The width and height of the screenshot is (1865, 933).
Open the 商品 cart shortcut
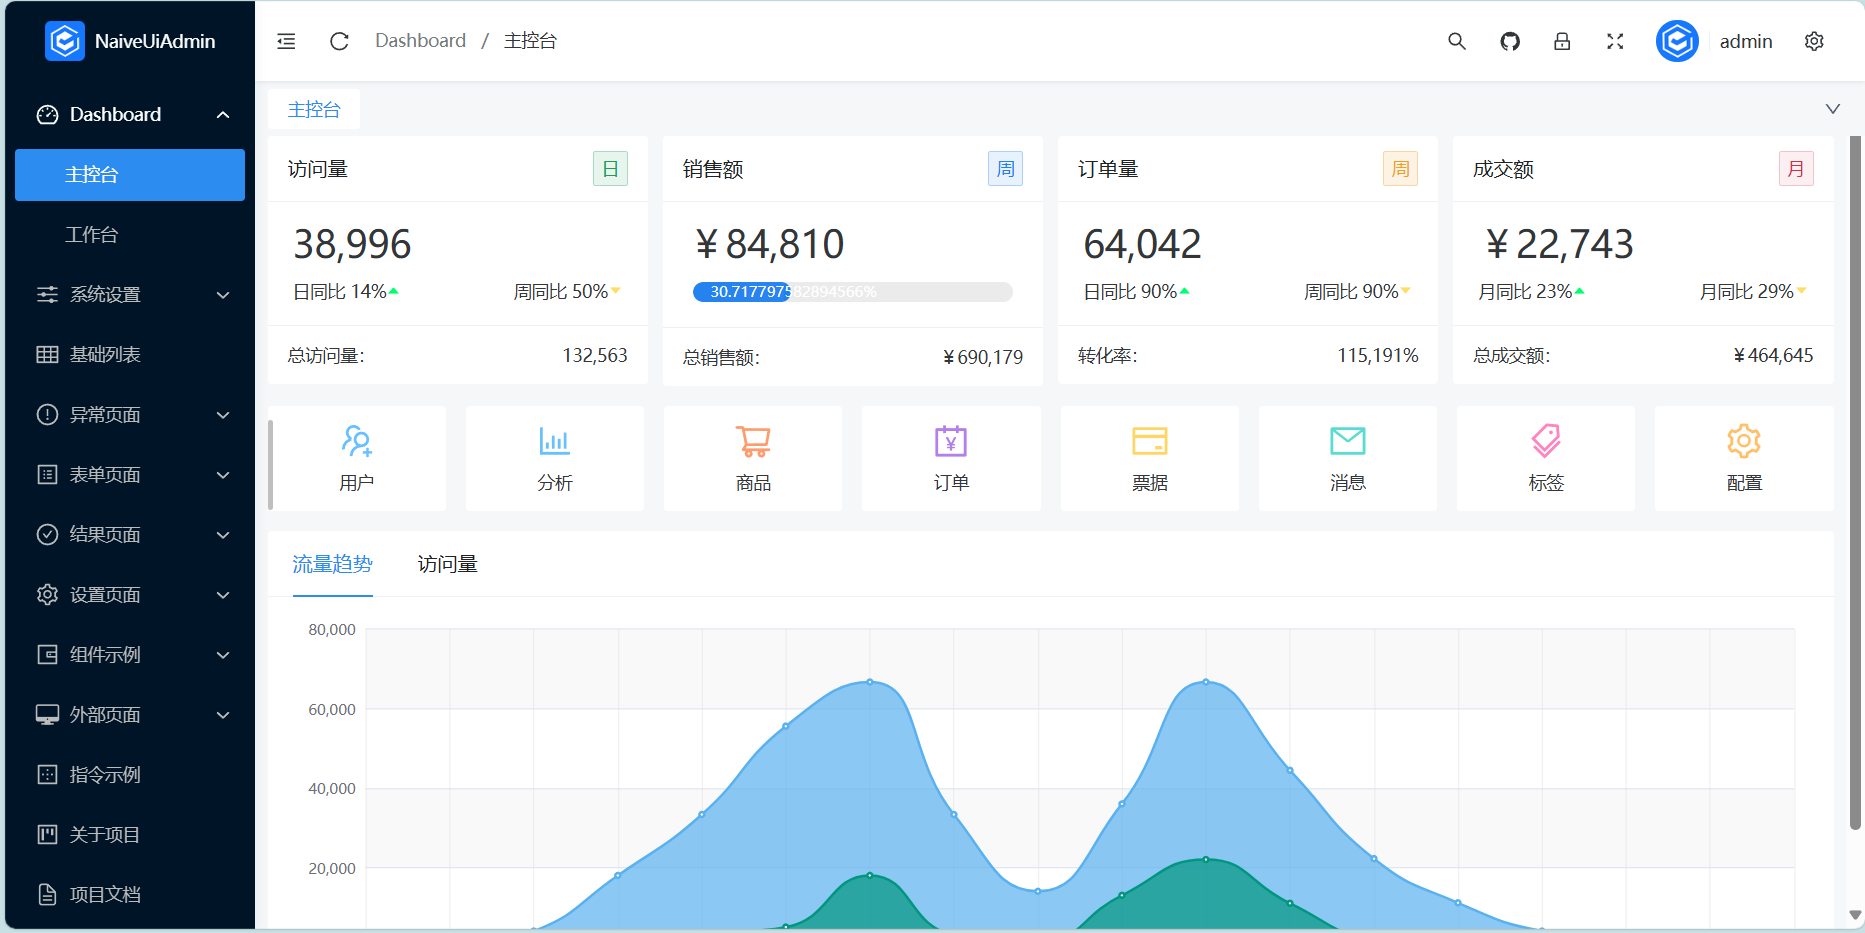tap(753, 459)
